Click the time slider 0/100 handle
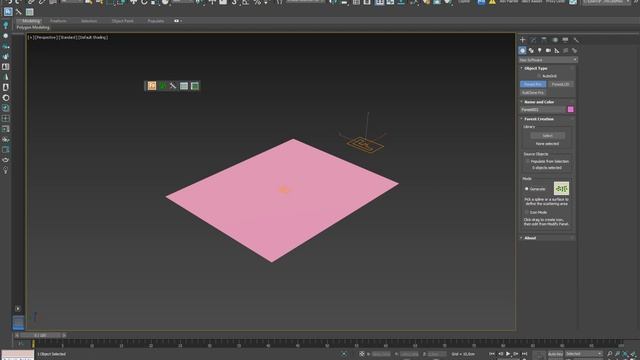 (x=40, y=336)
